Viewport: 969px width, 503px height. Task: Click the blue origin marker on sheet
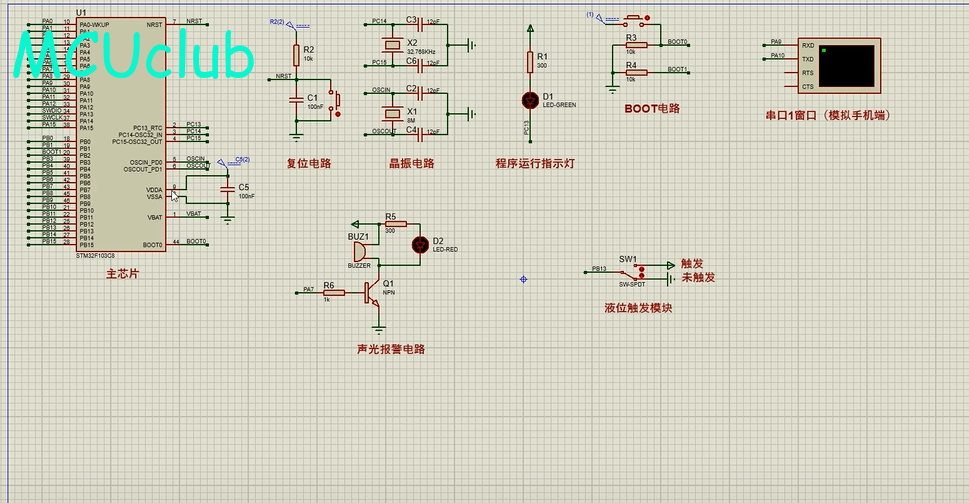click(x=523, y=279)
